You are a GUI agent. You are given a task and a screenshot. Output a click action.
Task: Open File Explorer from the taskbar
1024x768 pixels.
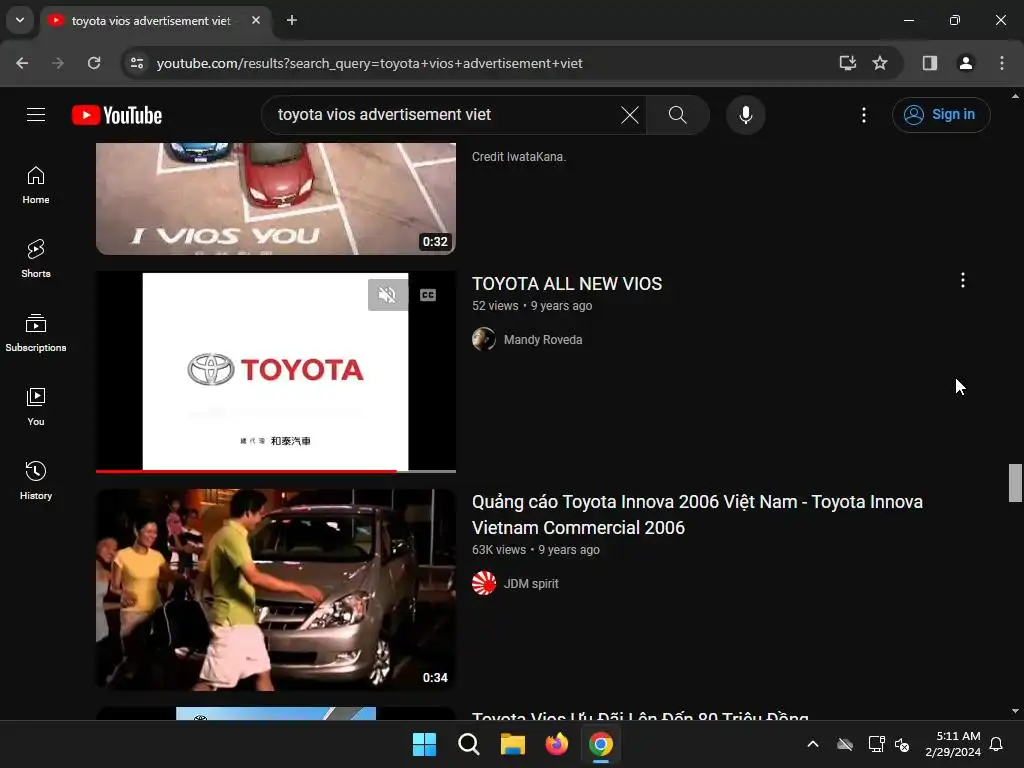click(513, 744)
